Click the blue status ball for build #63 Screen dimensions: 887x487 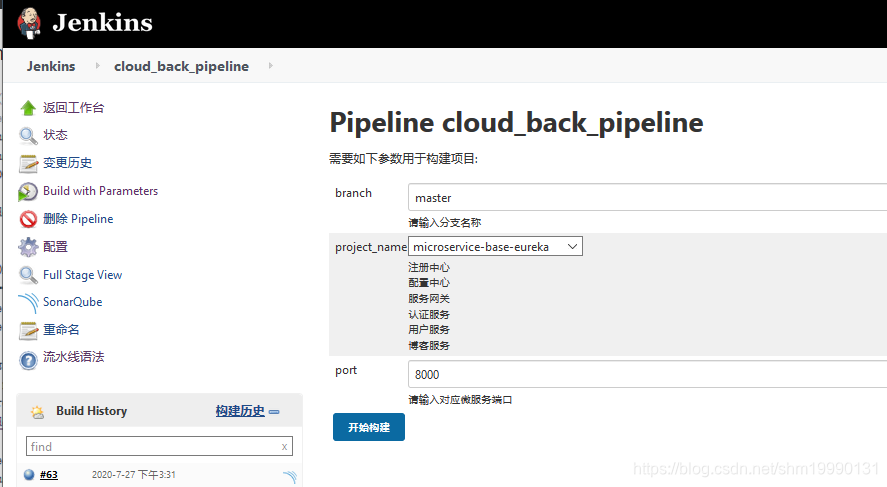coord(29,475)
